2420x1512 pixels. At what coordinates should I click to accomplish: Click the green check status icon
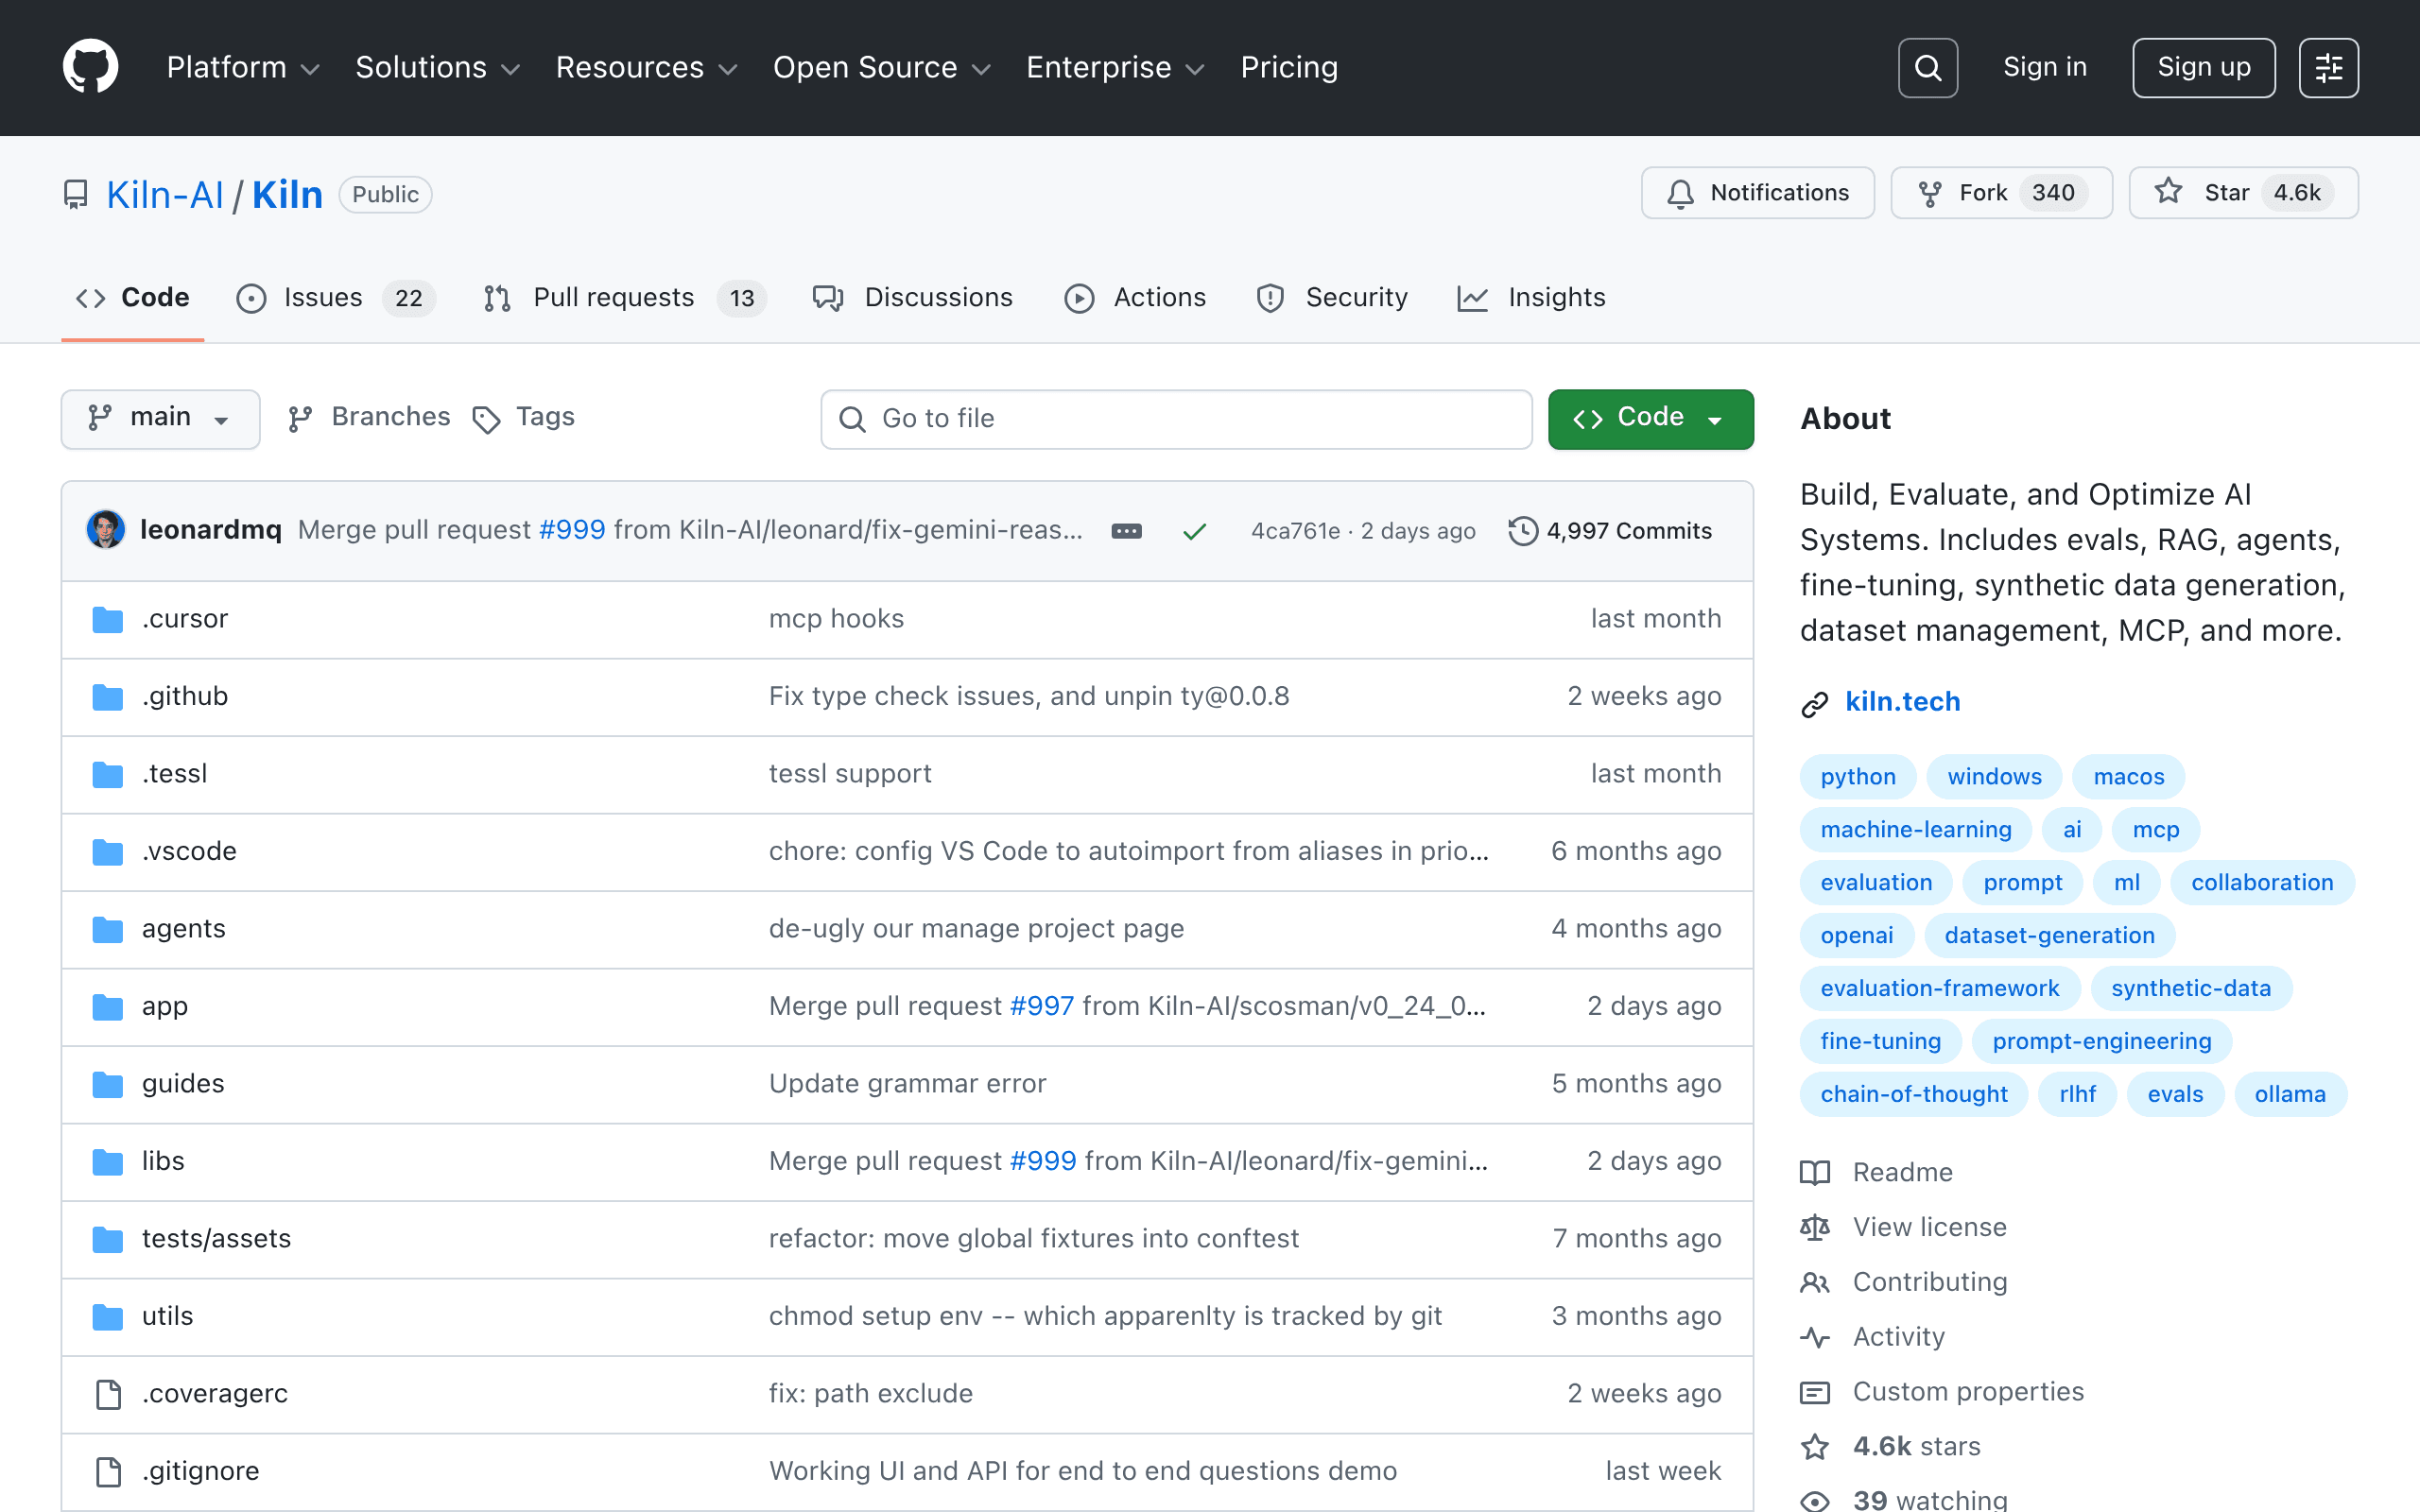click(x=1194, y=531)
